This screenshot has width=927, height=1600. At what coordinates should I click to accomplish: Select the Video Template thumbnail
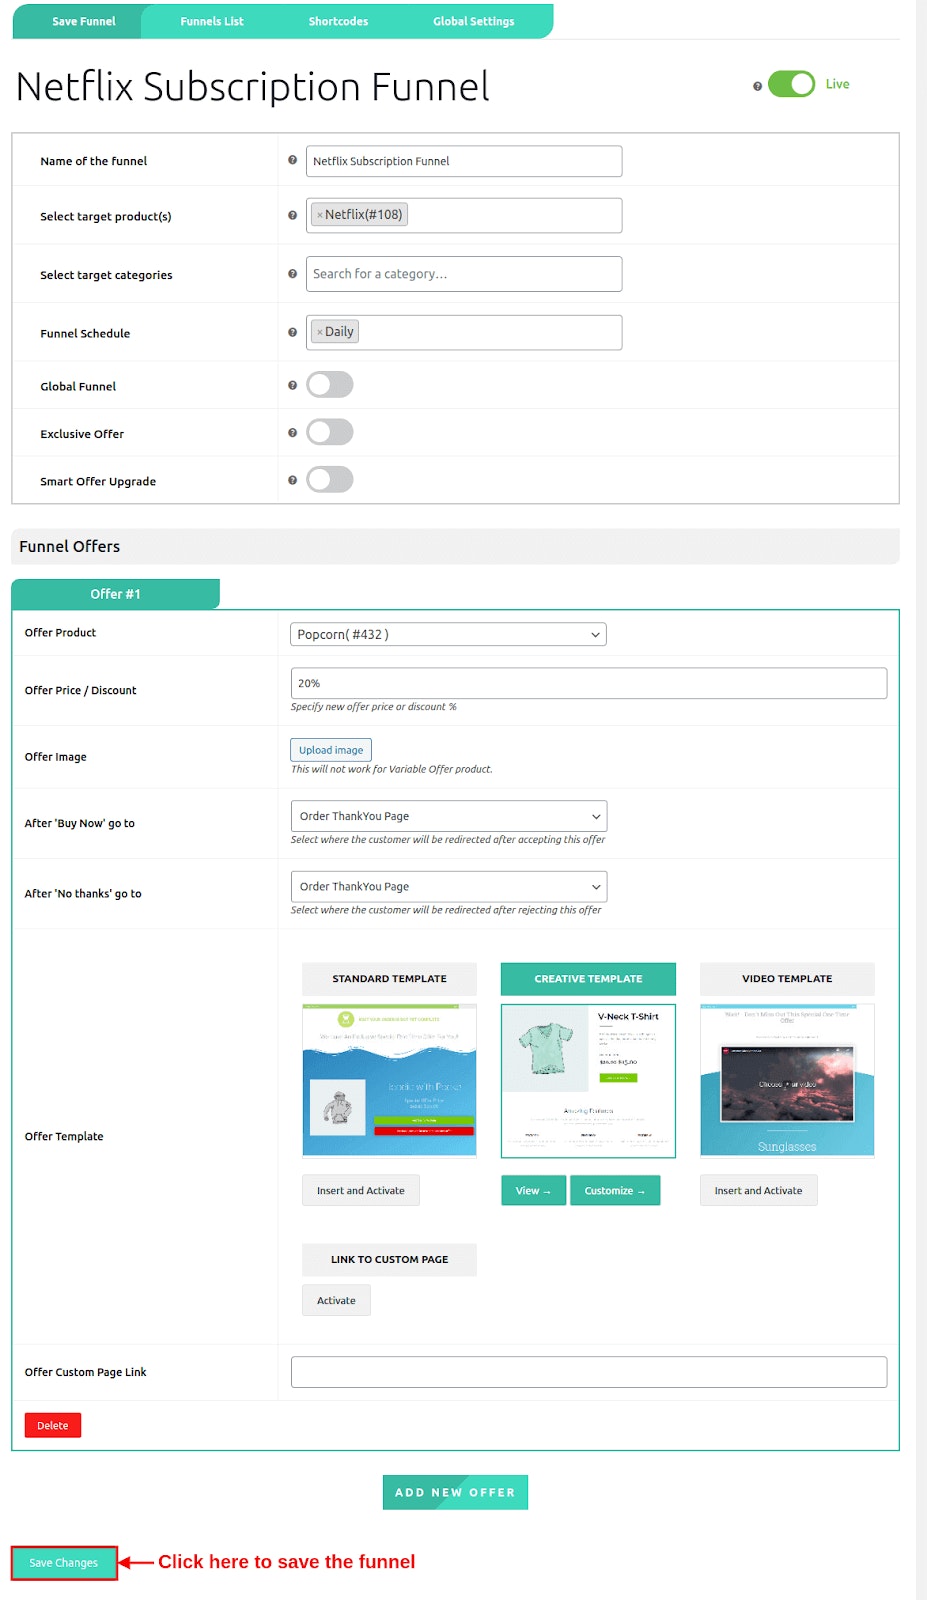[787, 1080]
